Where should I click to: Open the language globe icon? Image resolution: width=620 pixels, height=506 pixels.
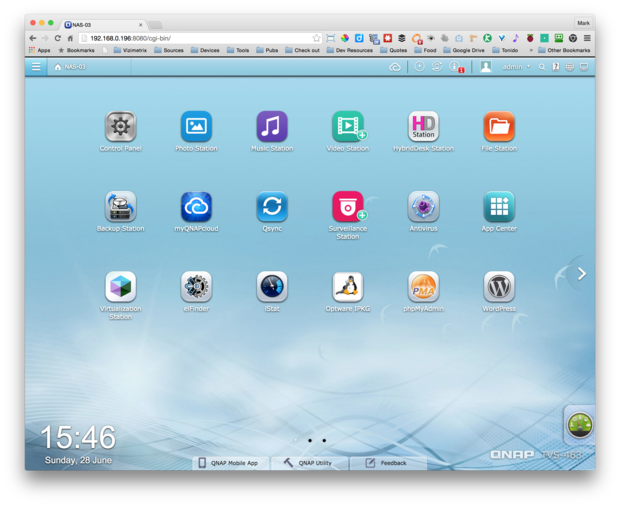570,67
